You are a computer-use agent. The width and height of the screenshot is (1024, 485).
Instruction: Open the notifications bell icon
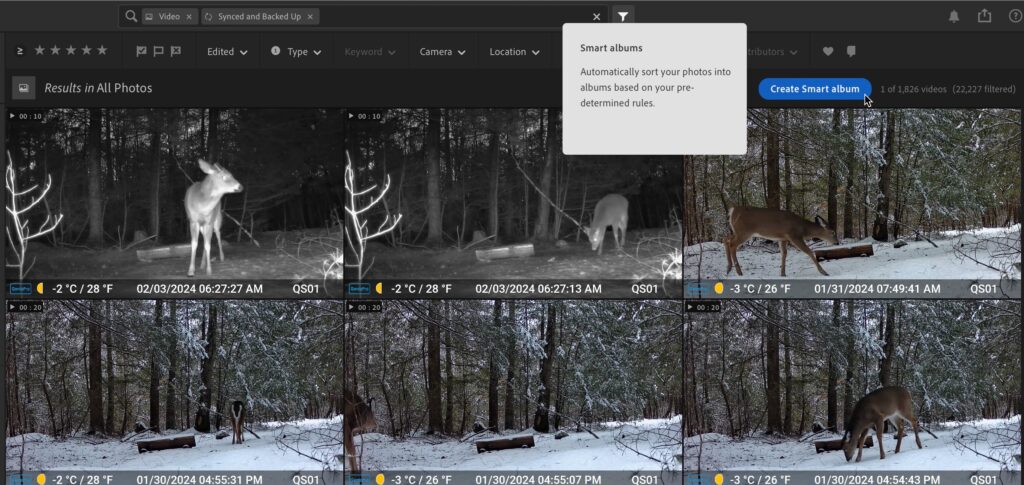[x=953, y=16]
